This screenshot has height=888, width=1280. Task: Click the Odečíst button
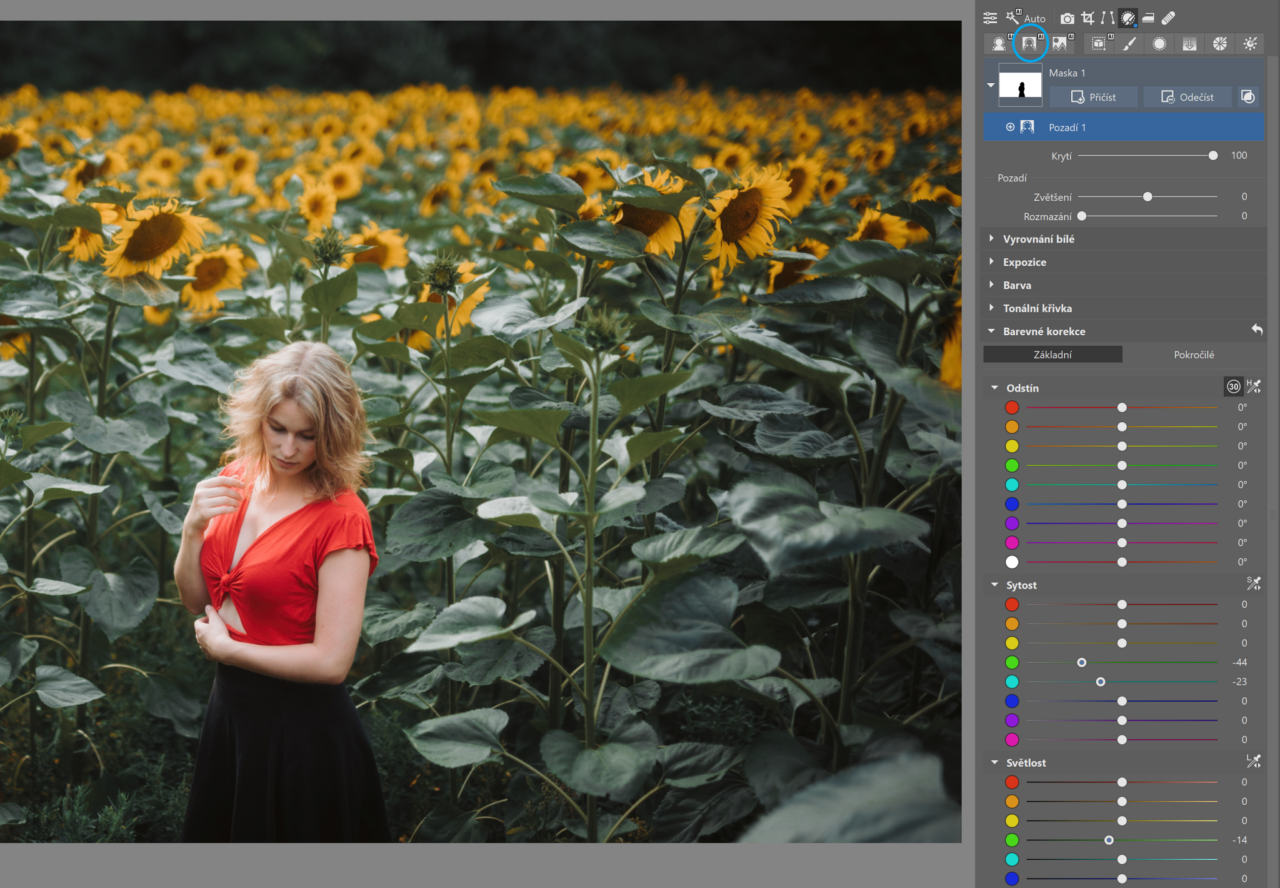click(1187, 97)
